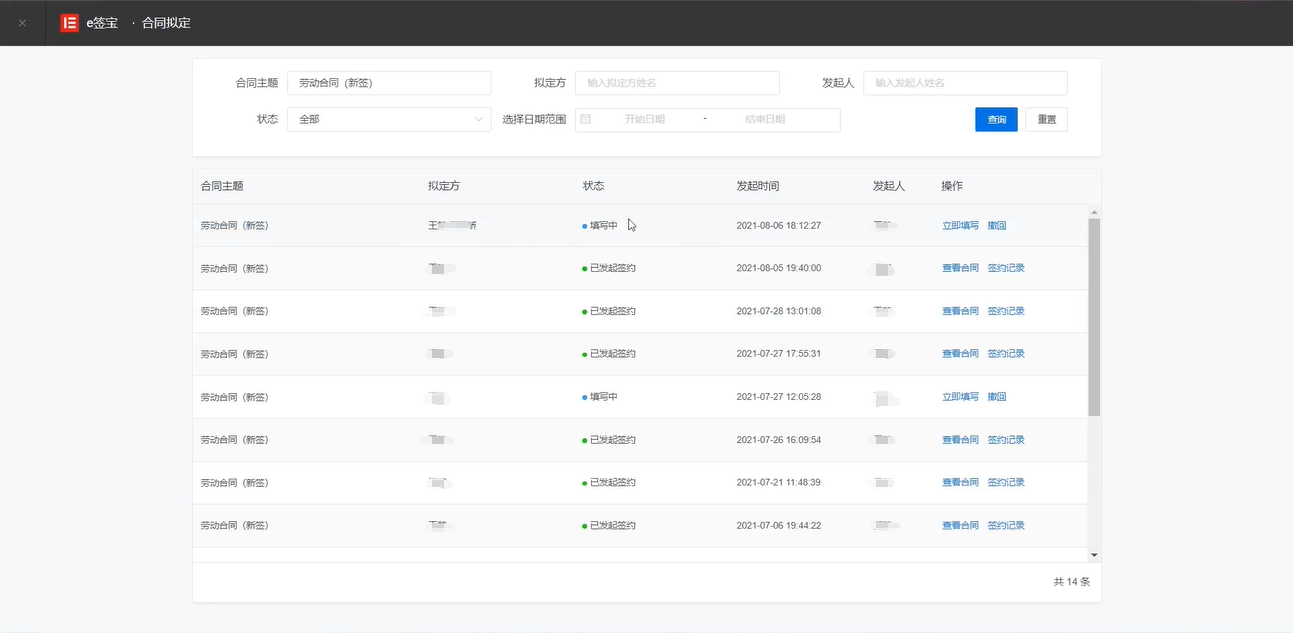This screenshot has width=1293, height=633.
Task: Select the 2021-07-21 11:48:39 timestamp cell
Action: click(x=779, y=483)
